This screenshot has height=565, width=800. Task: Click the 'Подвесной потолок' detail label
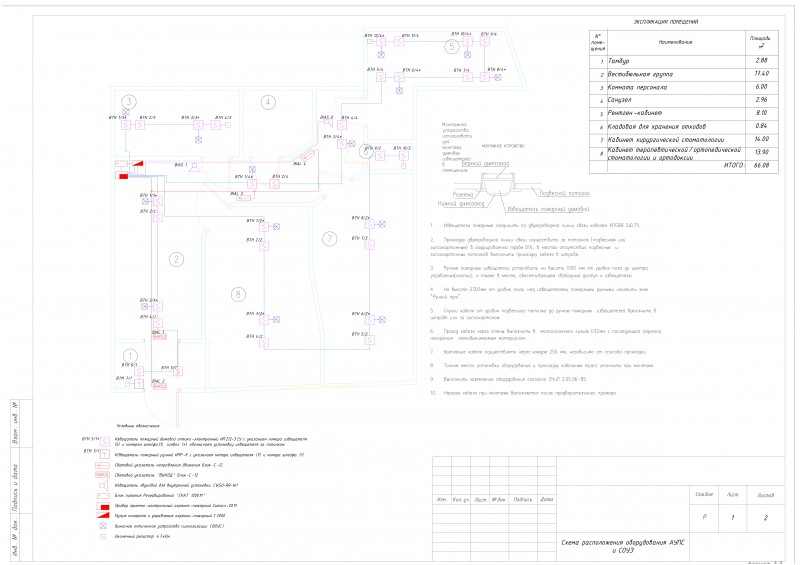(x=564, y=194)
